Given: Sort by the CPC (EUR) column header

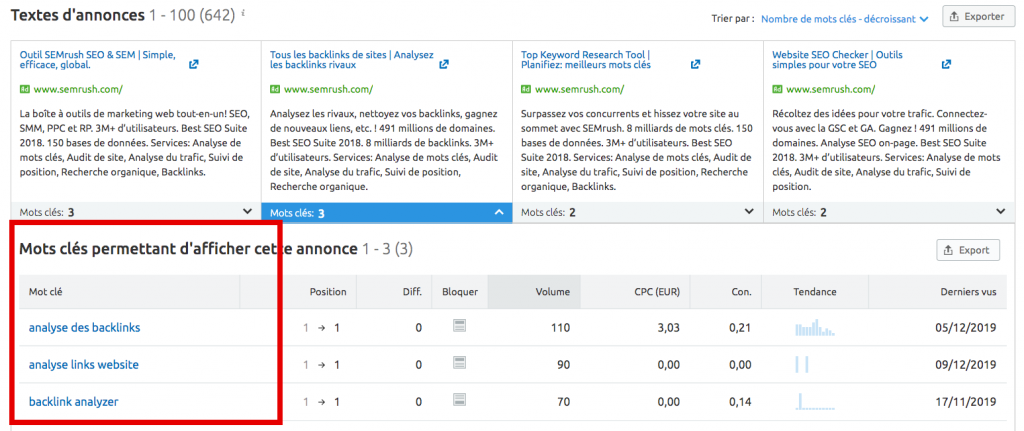Looking at the screenshot, I should tap(657, 292).
